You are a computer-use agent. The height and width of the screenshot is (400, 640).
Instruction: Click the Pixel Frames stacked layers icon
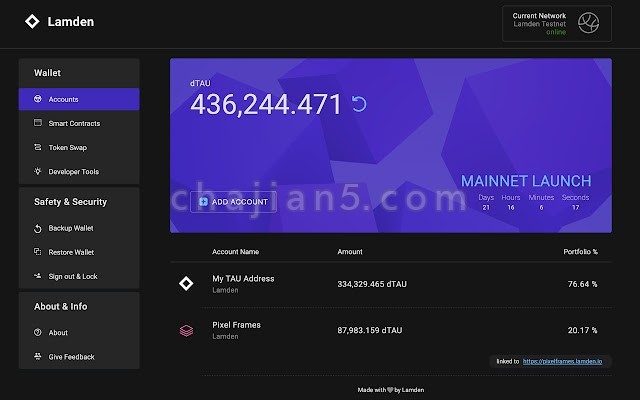point(186,330)
